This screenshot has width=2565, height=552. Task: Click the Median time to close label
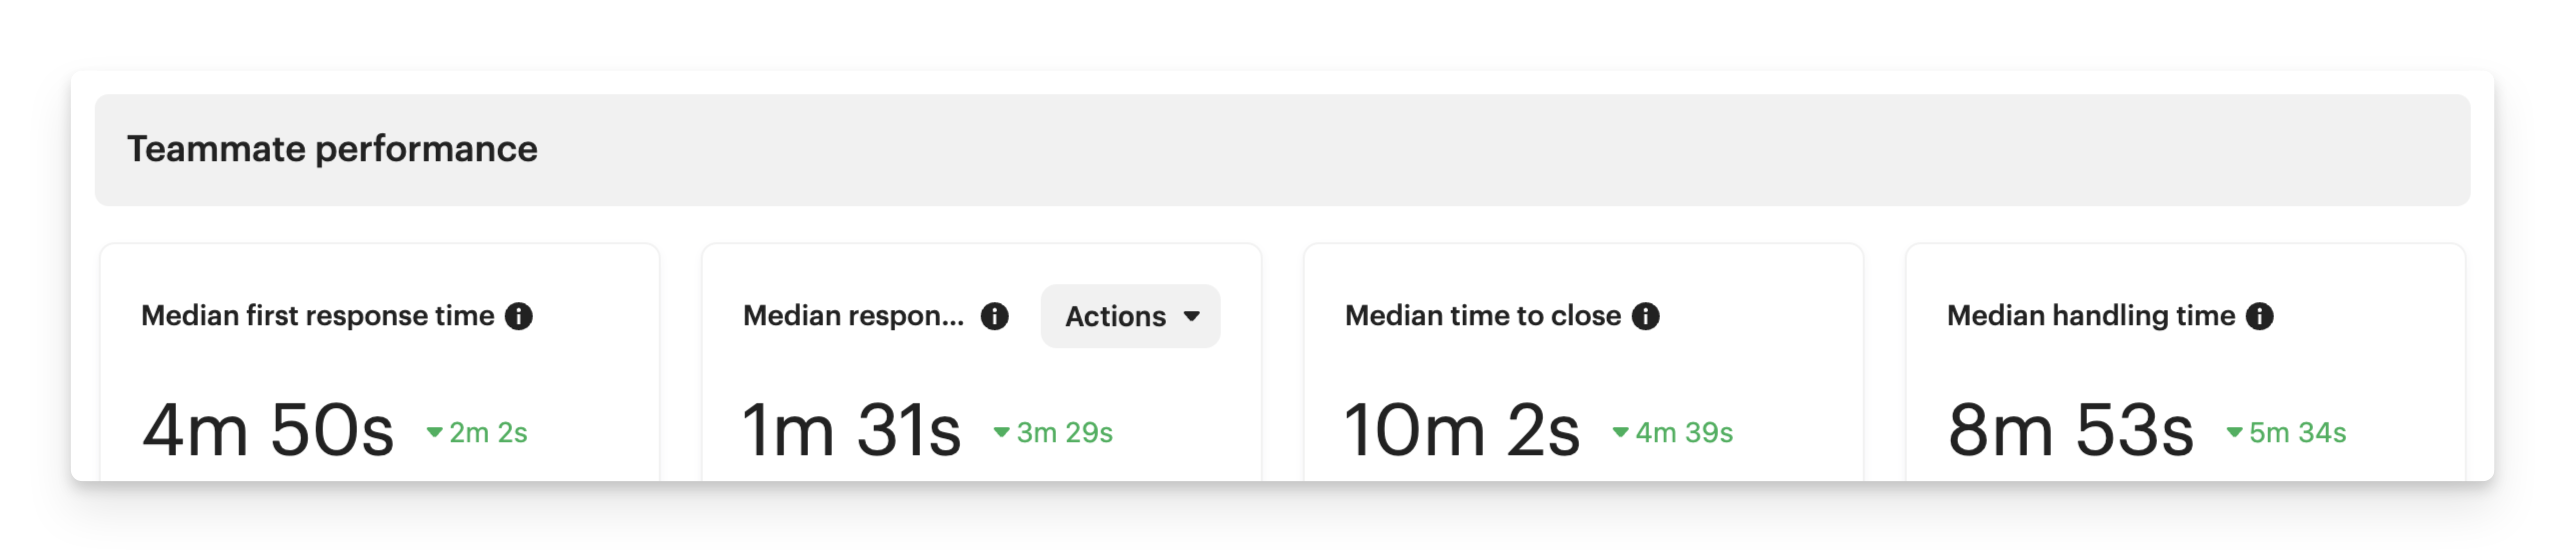click(1482, 316)
